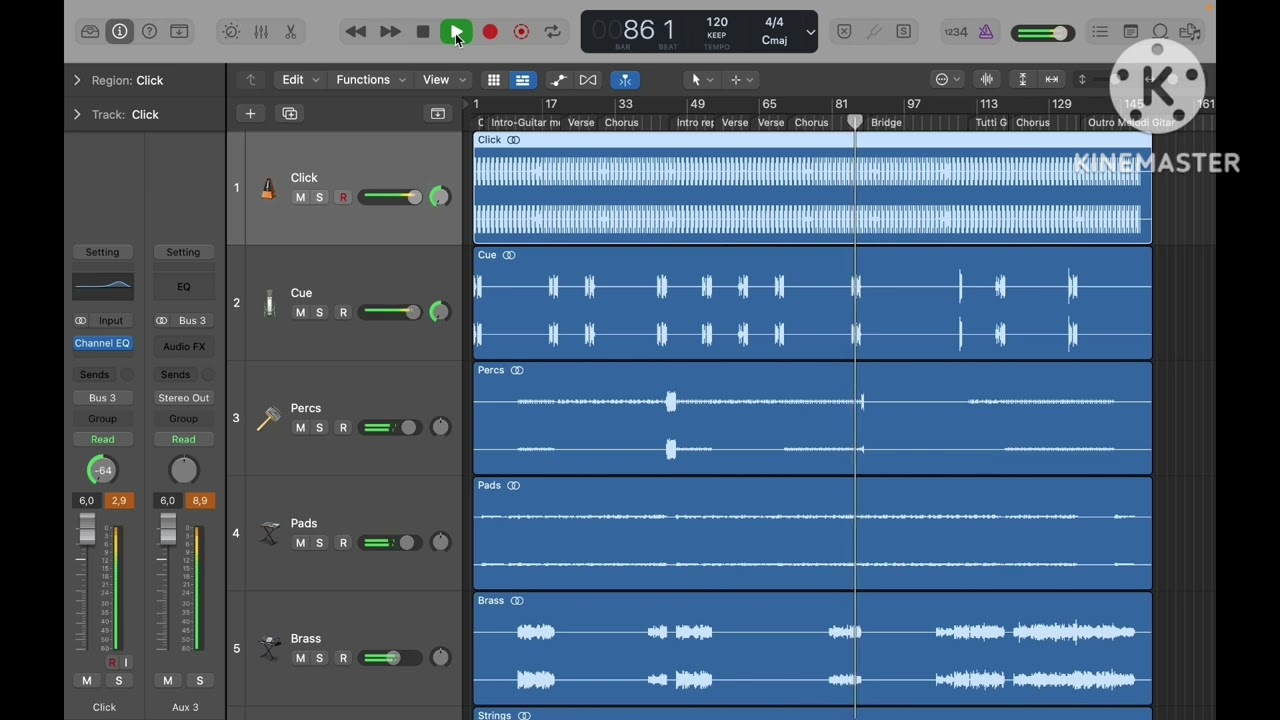Mute the Pads track
This screenshot has height=720, width=1280.
(x=300, y=543)
